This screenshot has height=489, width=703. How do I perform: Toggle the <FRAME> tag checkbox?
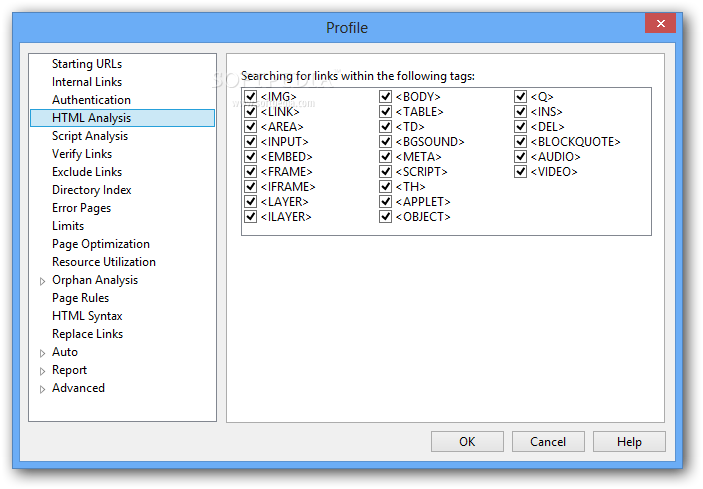(250, 171)
